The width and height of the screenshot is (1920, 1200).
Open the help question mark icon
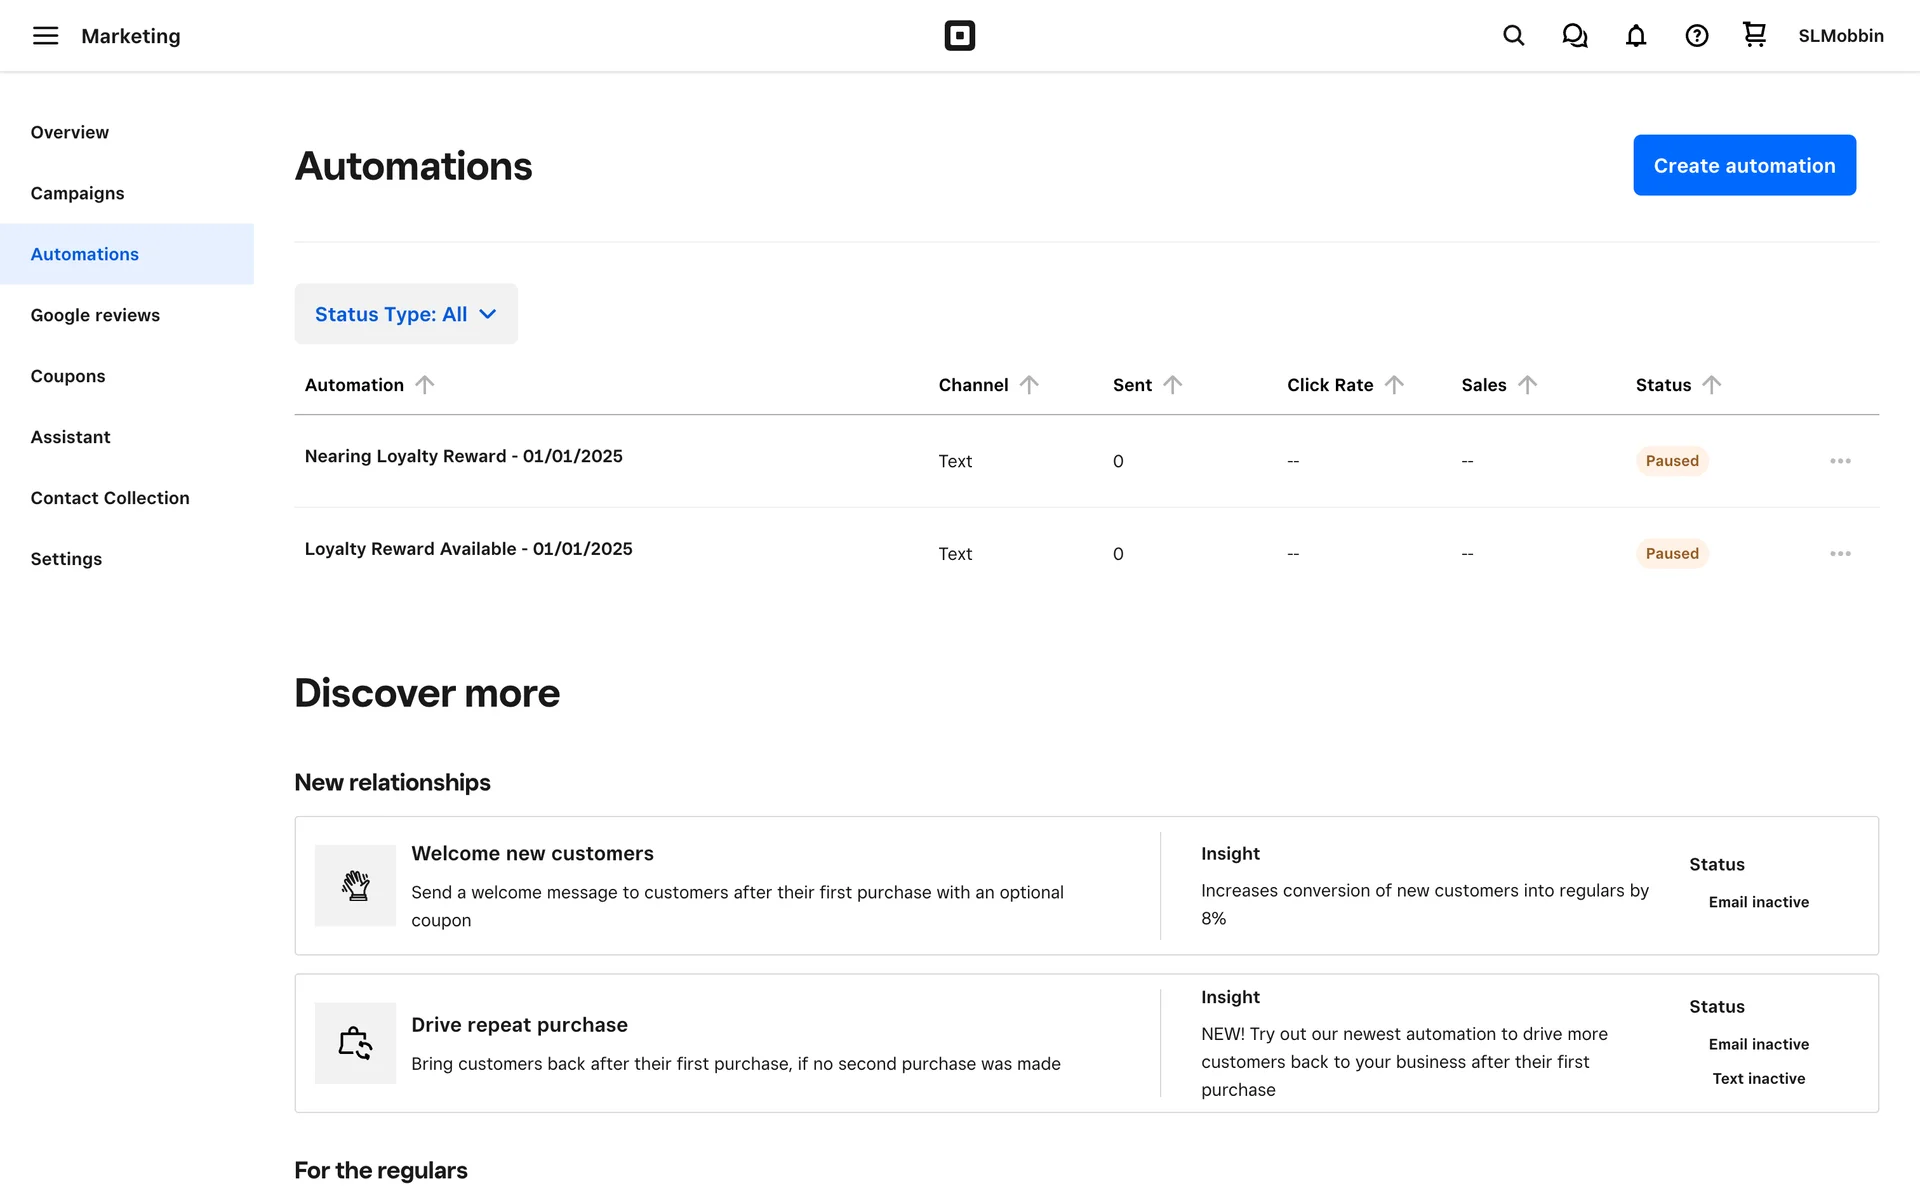1696,36
